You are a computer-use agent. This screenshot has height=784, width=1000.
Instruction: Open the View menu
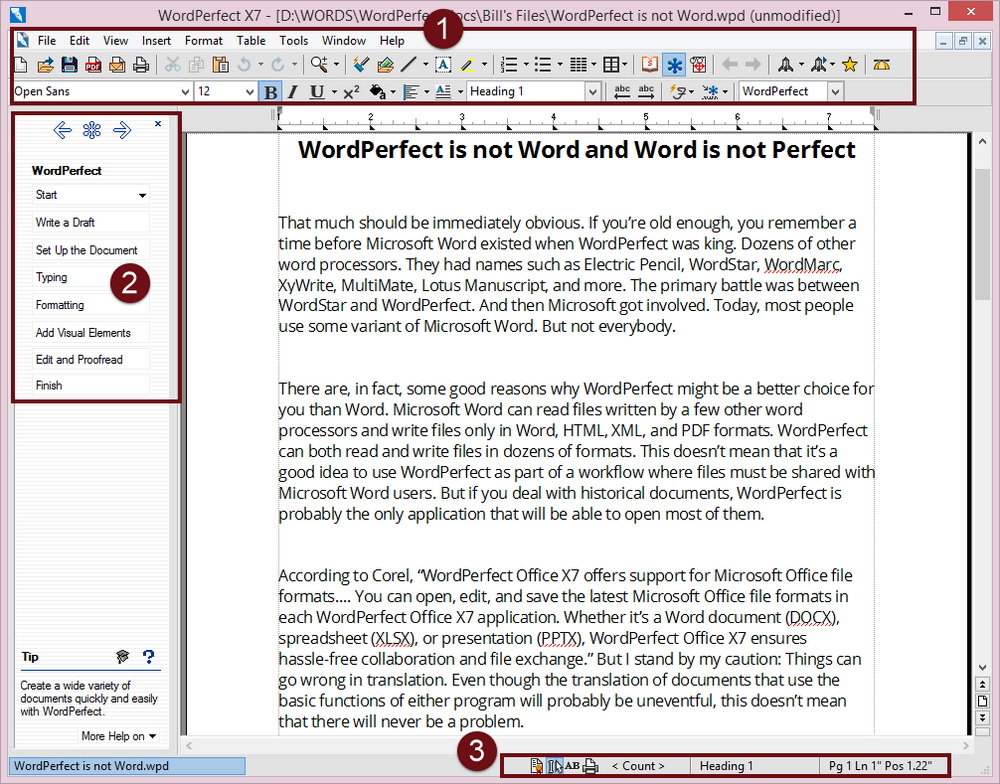click(115, 41)
